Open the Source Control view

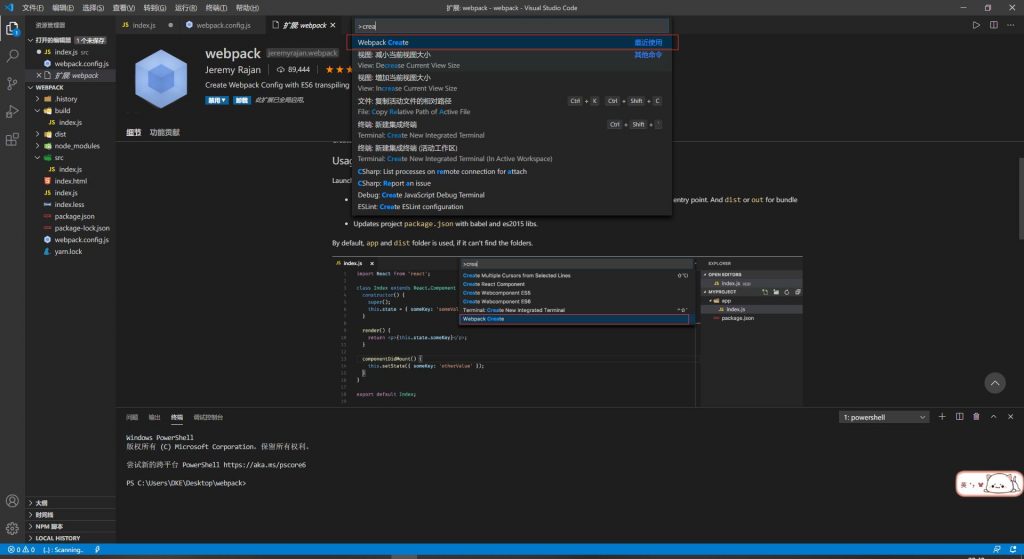pos(13,84)
